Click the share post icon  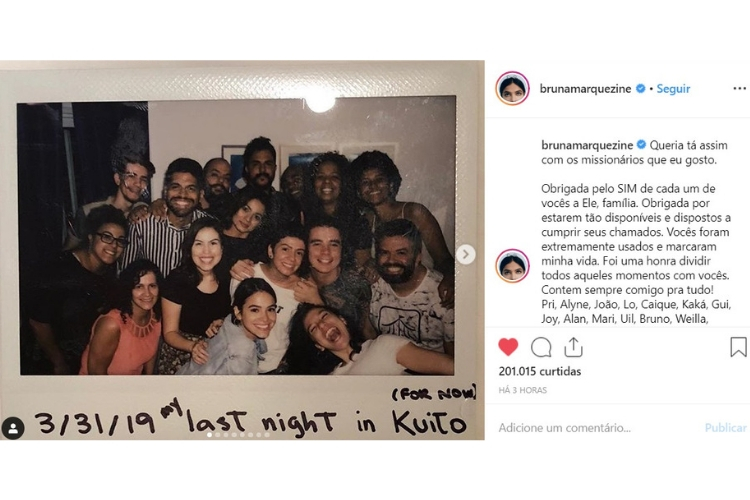point(573,347)
